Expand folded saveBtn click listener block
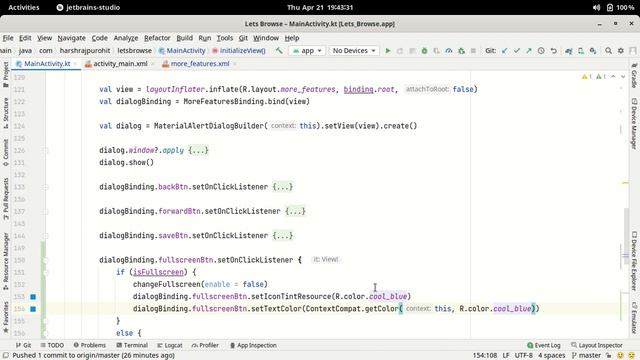The image size is (640, 360). click(283, 236)
